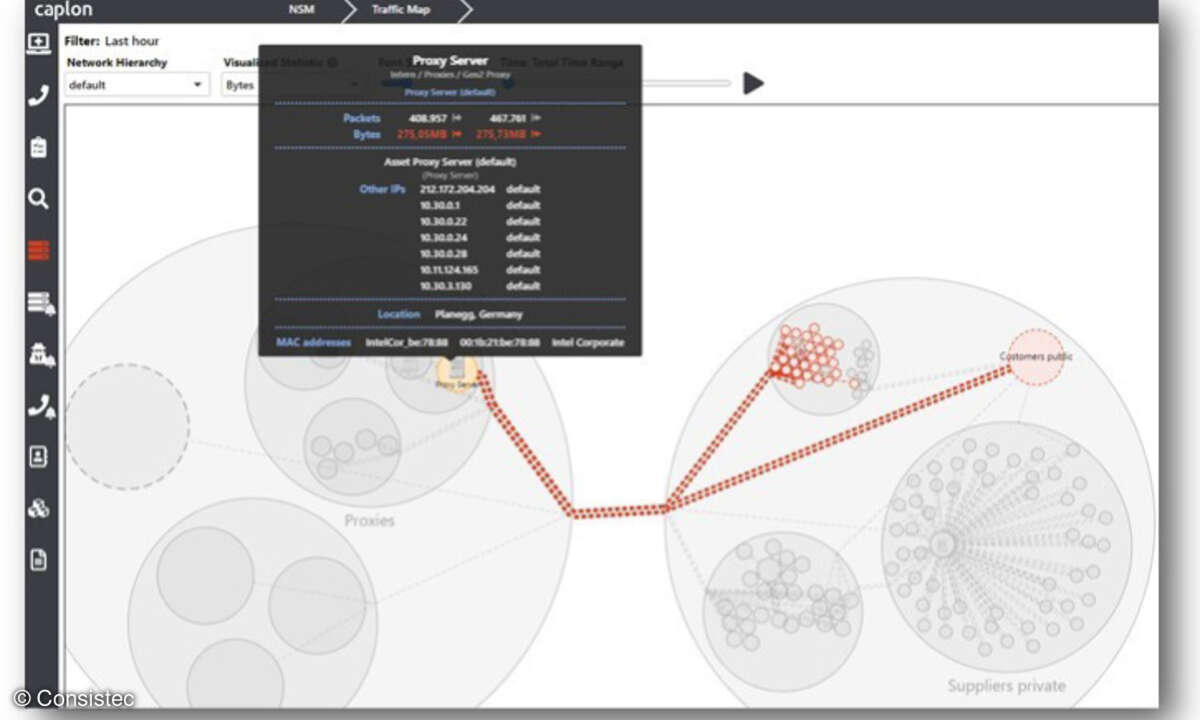Image resolution: width=1200 pixels, height=720 pixels.
Task: Open the clipboard checklist sidebar icon
Action: point(38,147)
